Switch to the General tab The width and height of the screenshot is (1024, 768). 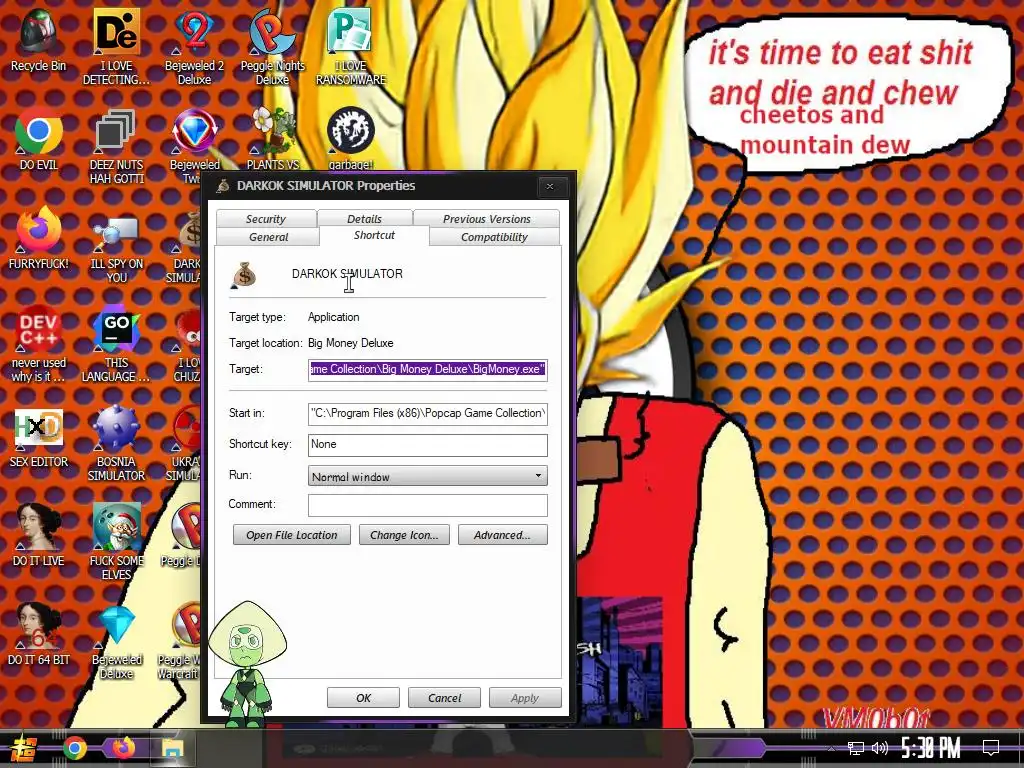[x=268, y=237]
